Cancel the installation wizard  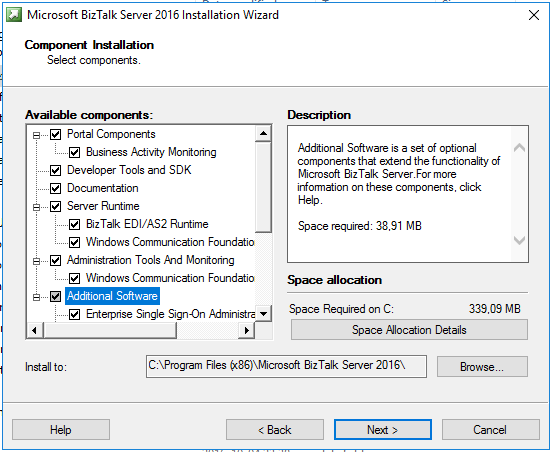click(x=491, y=430)
